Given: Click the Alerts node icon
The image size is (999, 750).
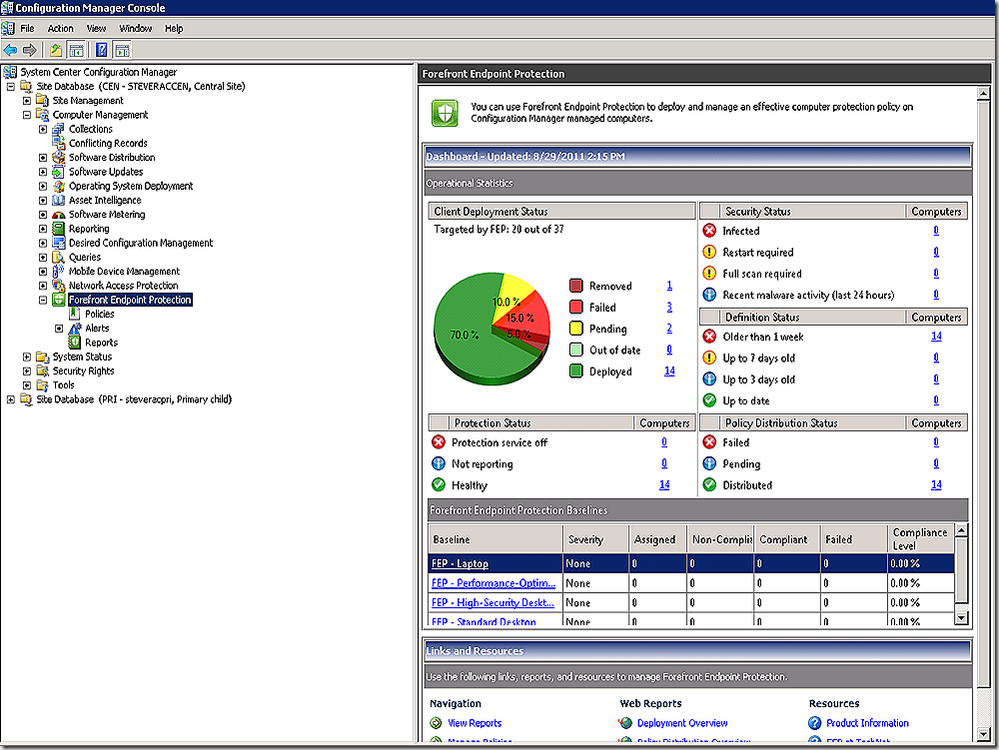Looking at the screenshot, I should click(x=75, y=328).
